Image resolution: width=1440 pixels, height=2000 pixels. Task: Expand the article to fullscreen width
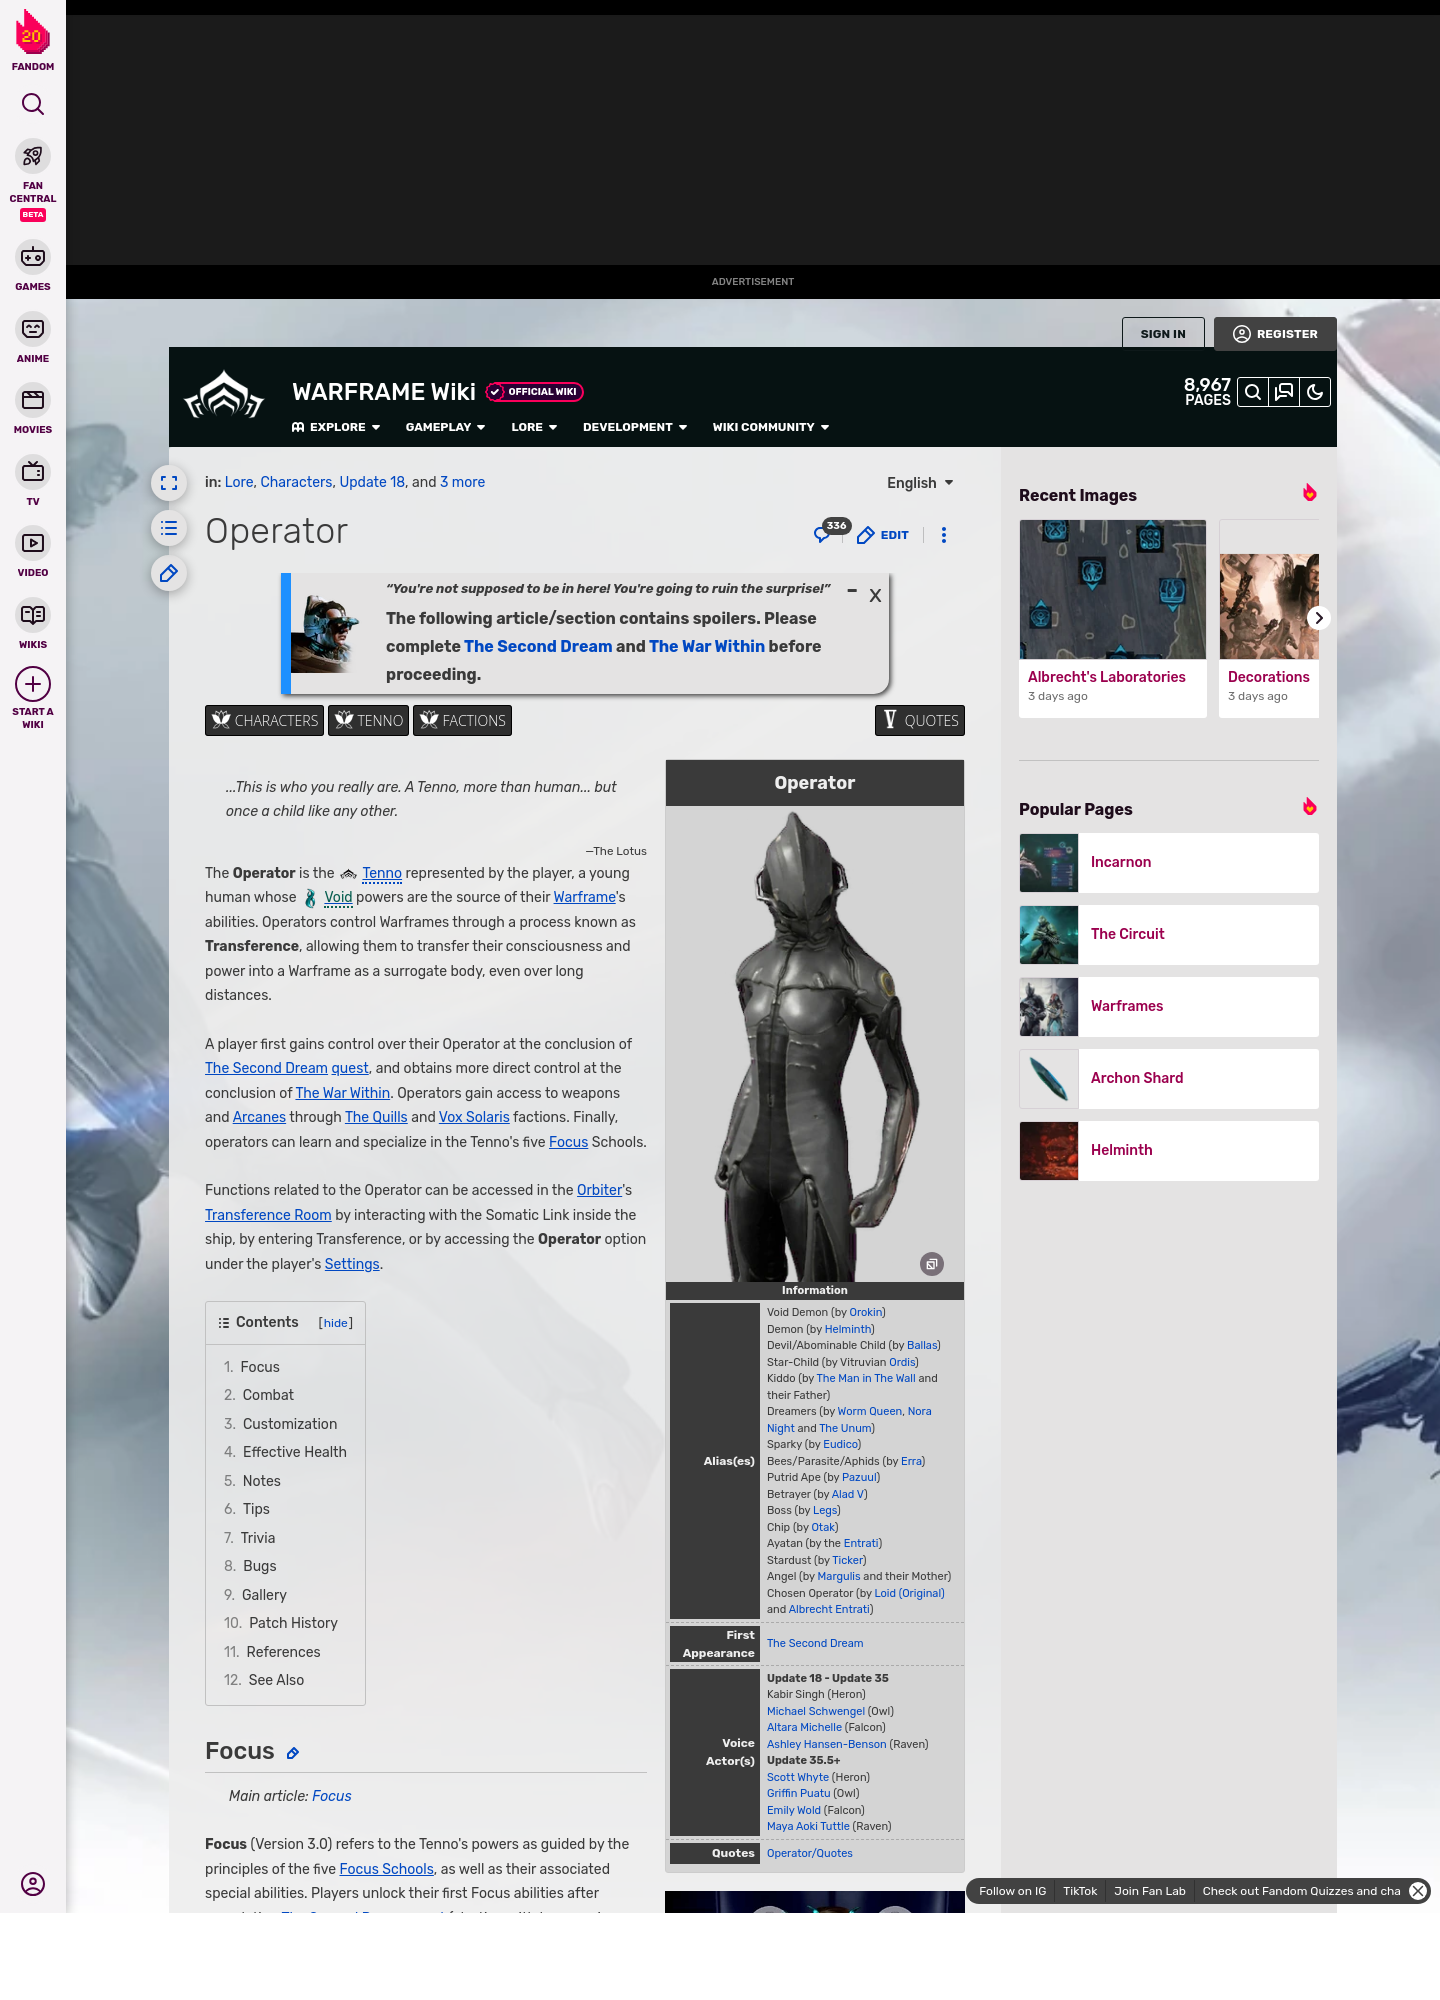click(169, 483)
